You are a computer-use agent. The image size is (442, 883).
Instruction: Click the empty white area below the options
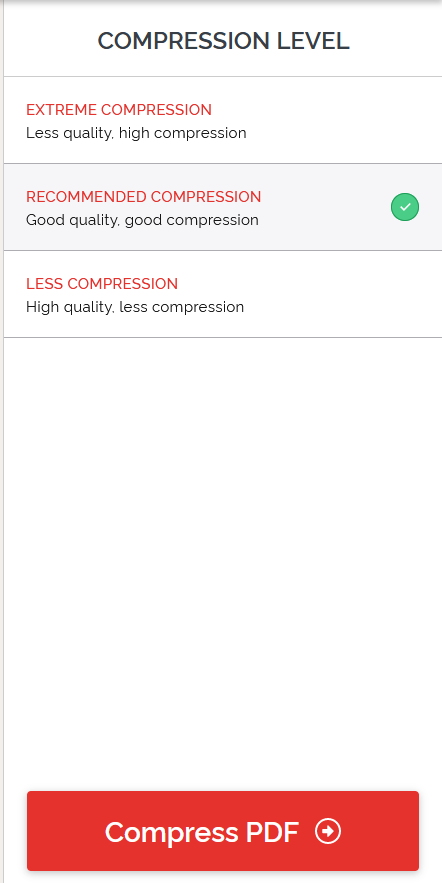point(223,563)
